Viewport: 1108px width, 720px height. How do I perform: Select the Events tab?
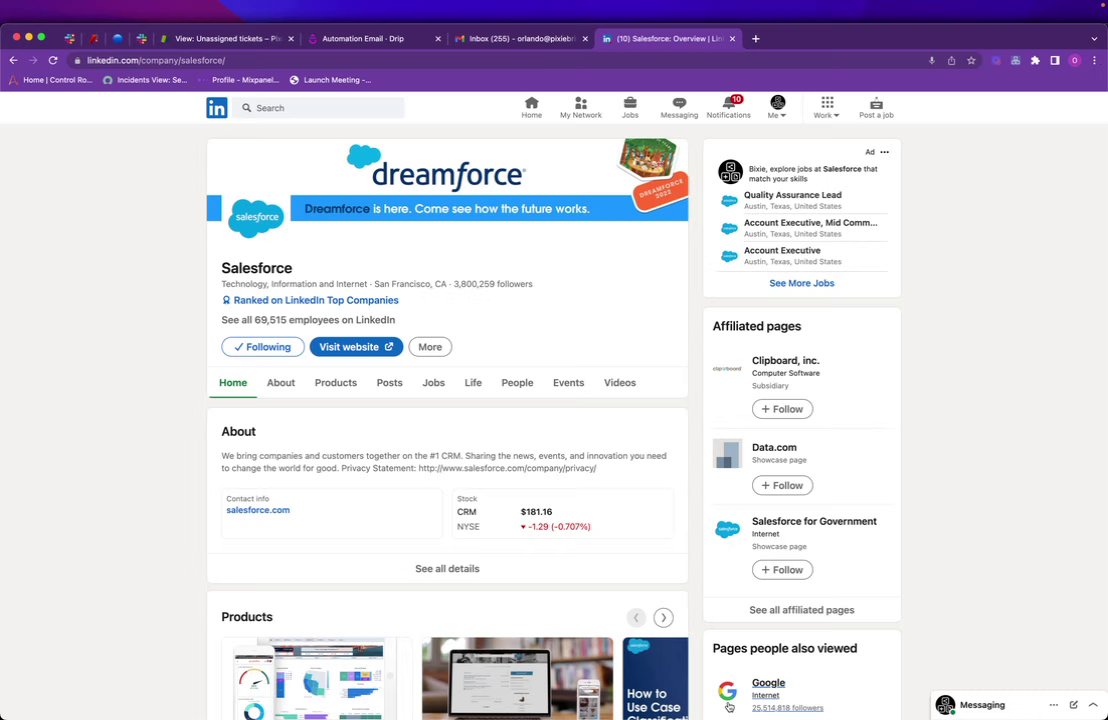568,383
